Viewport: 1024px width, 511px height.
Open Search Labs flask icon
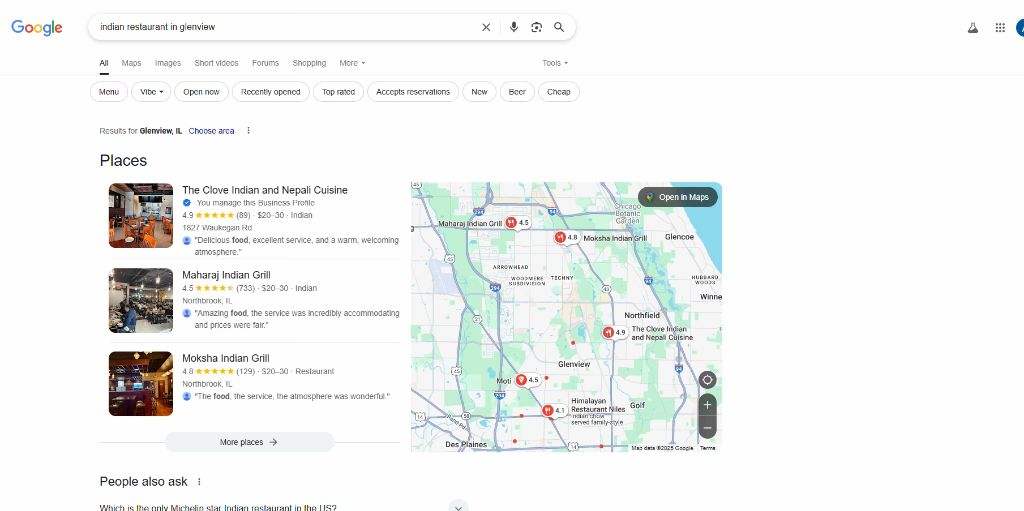point(973,27)
